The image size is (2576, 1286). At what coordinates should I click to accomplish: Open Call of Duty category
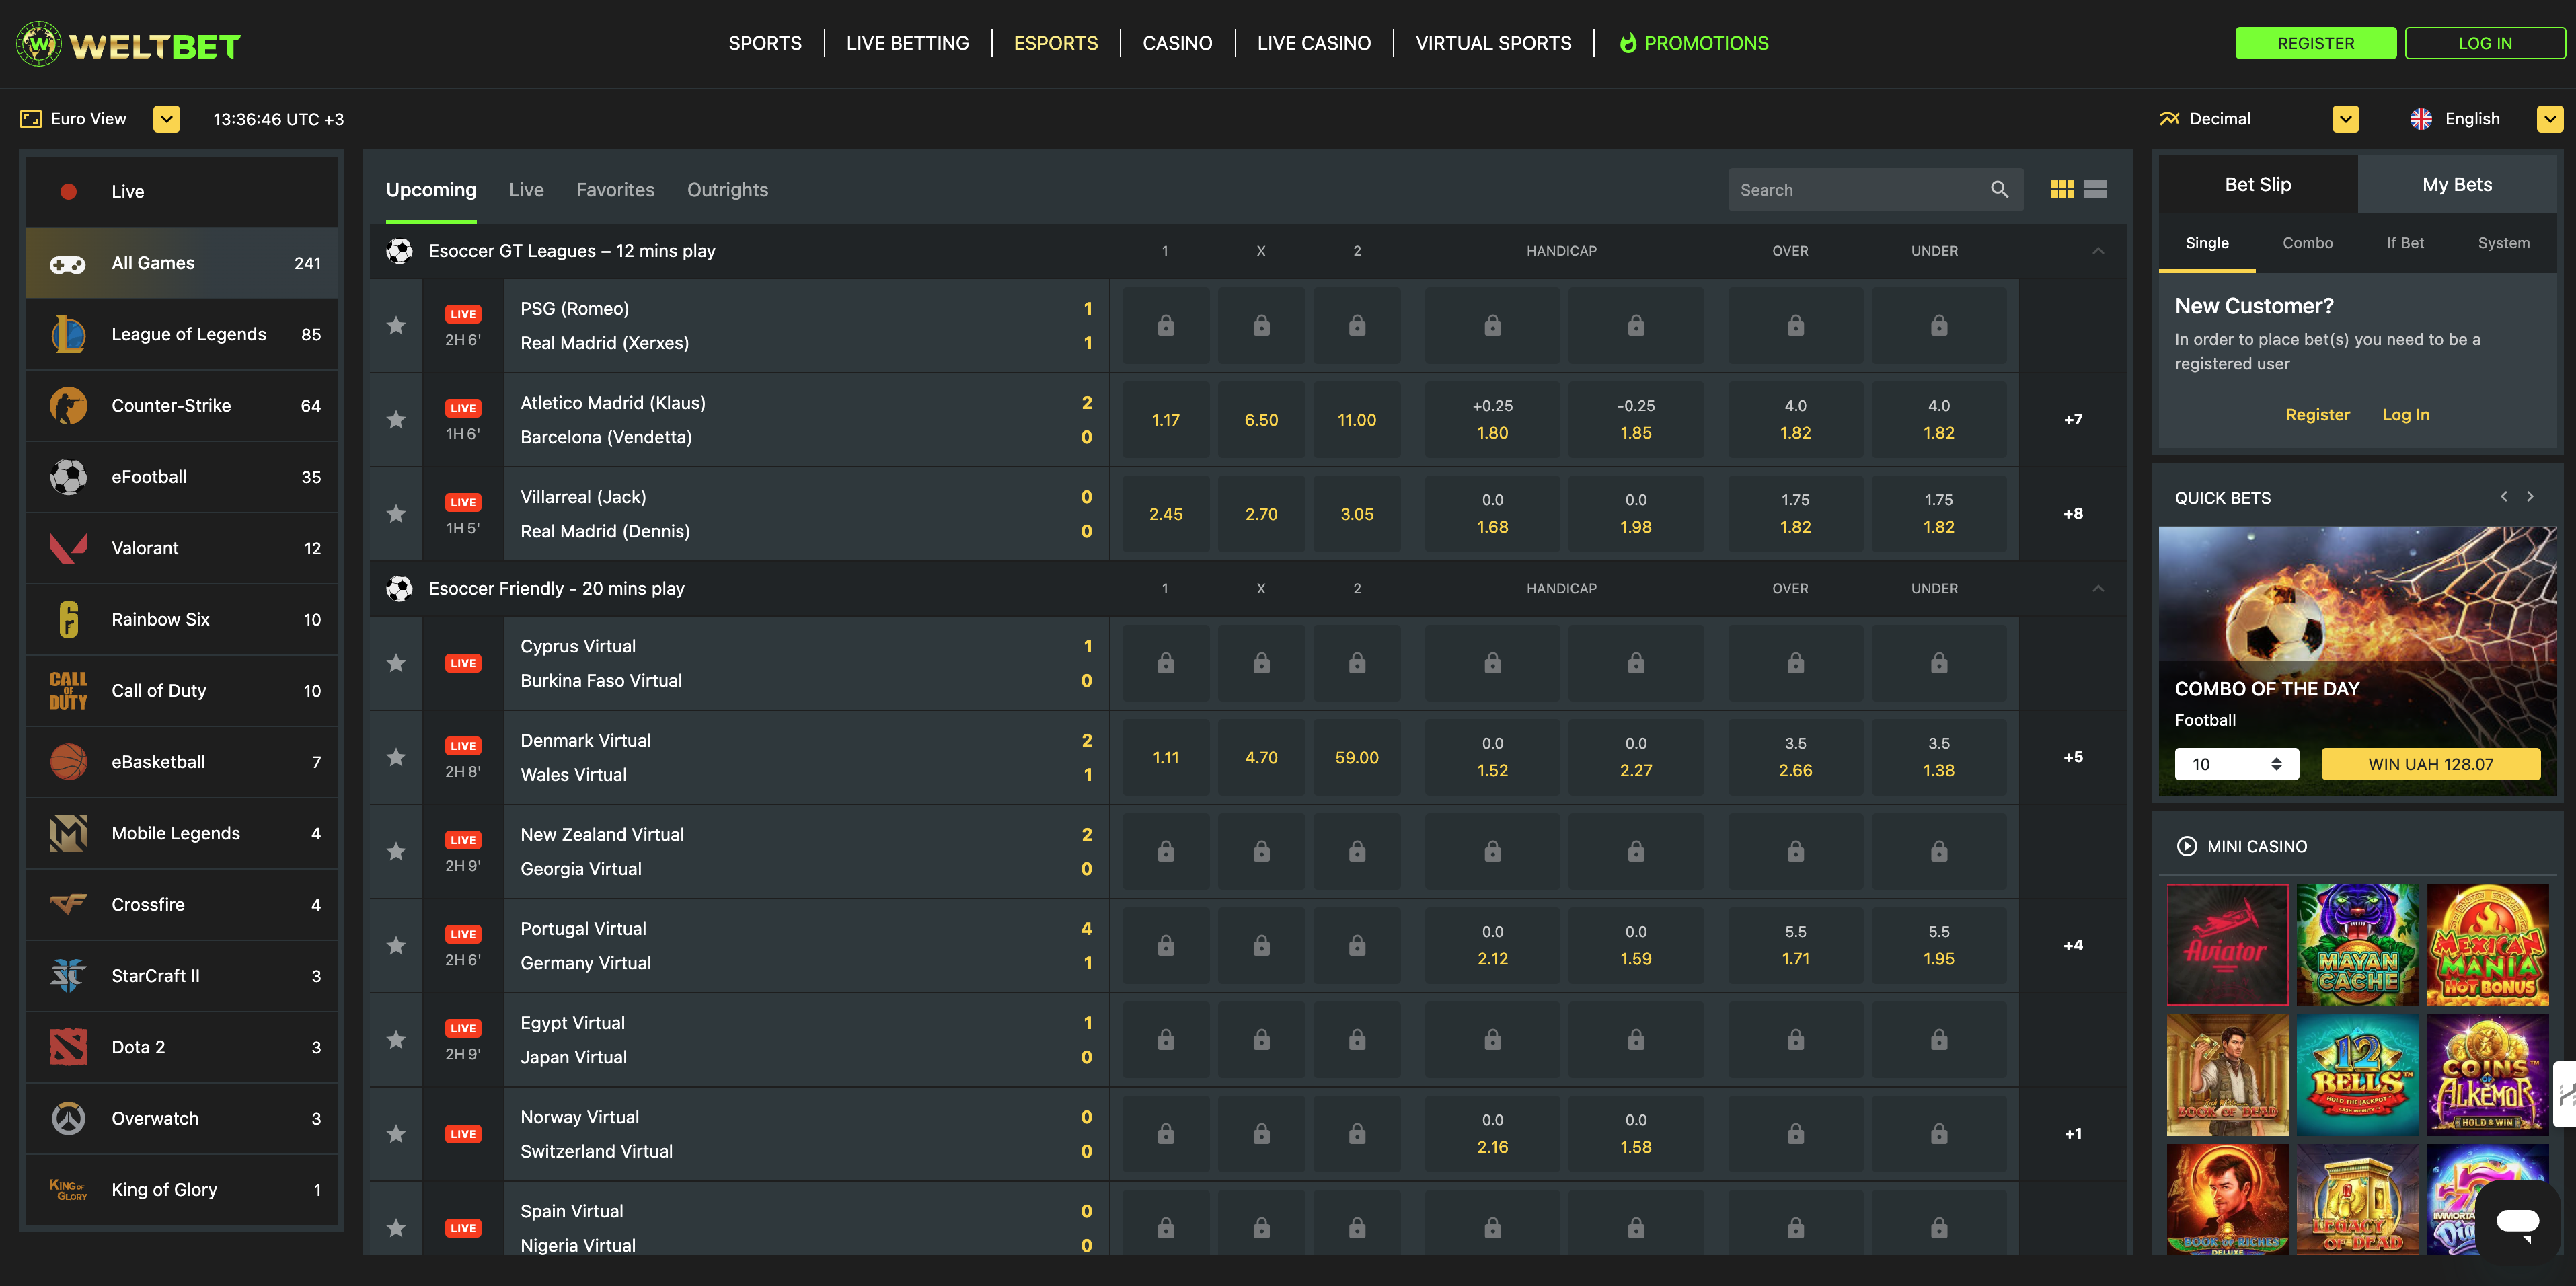click(x=181, y=690)
